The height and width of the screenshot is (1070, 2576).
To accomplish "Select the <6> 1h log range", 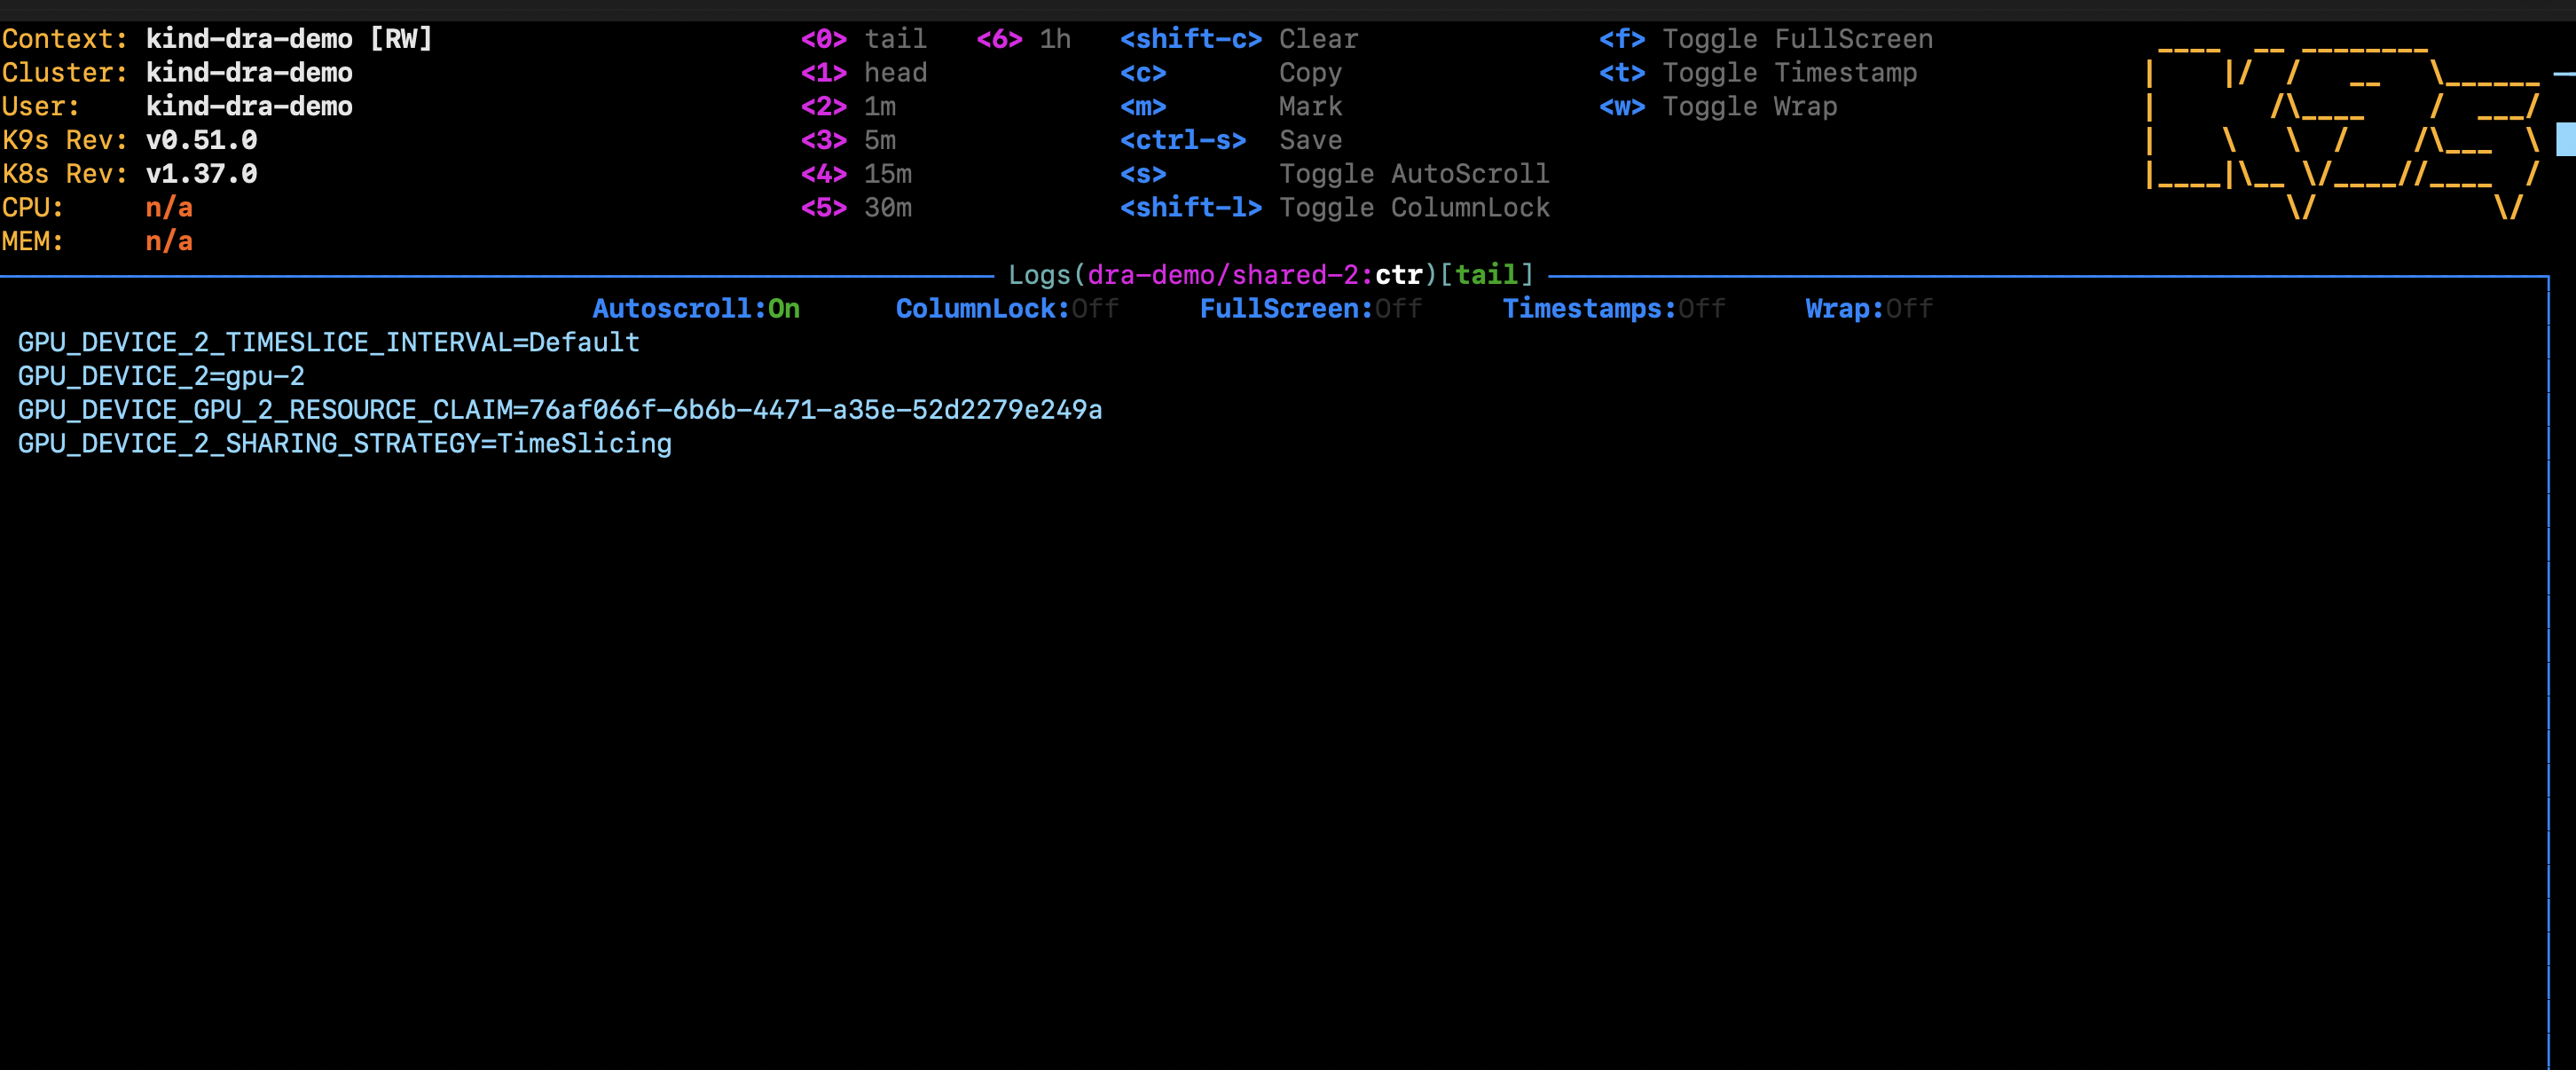I will point(1023,39).
